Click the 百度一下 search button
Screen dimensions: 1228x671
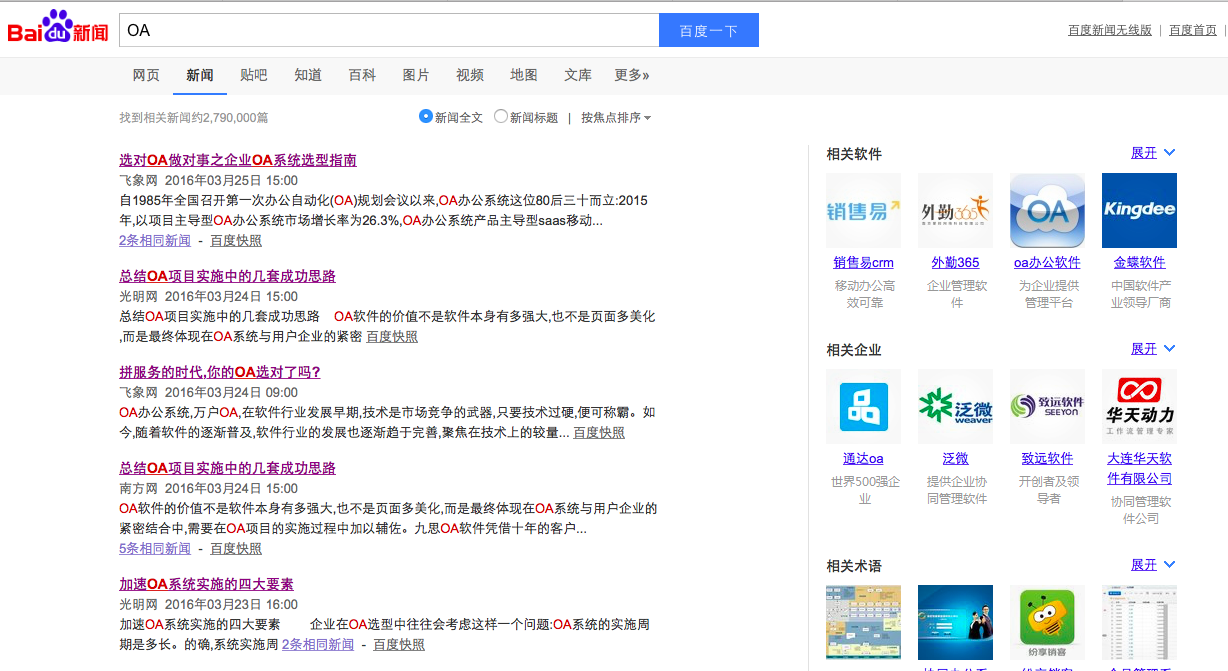(x=708, y=30)
